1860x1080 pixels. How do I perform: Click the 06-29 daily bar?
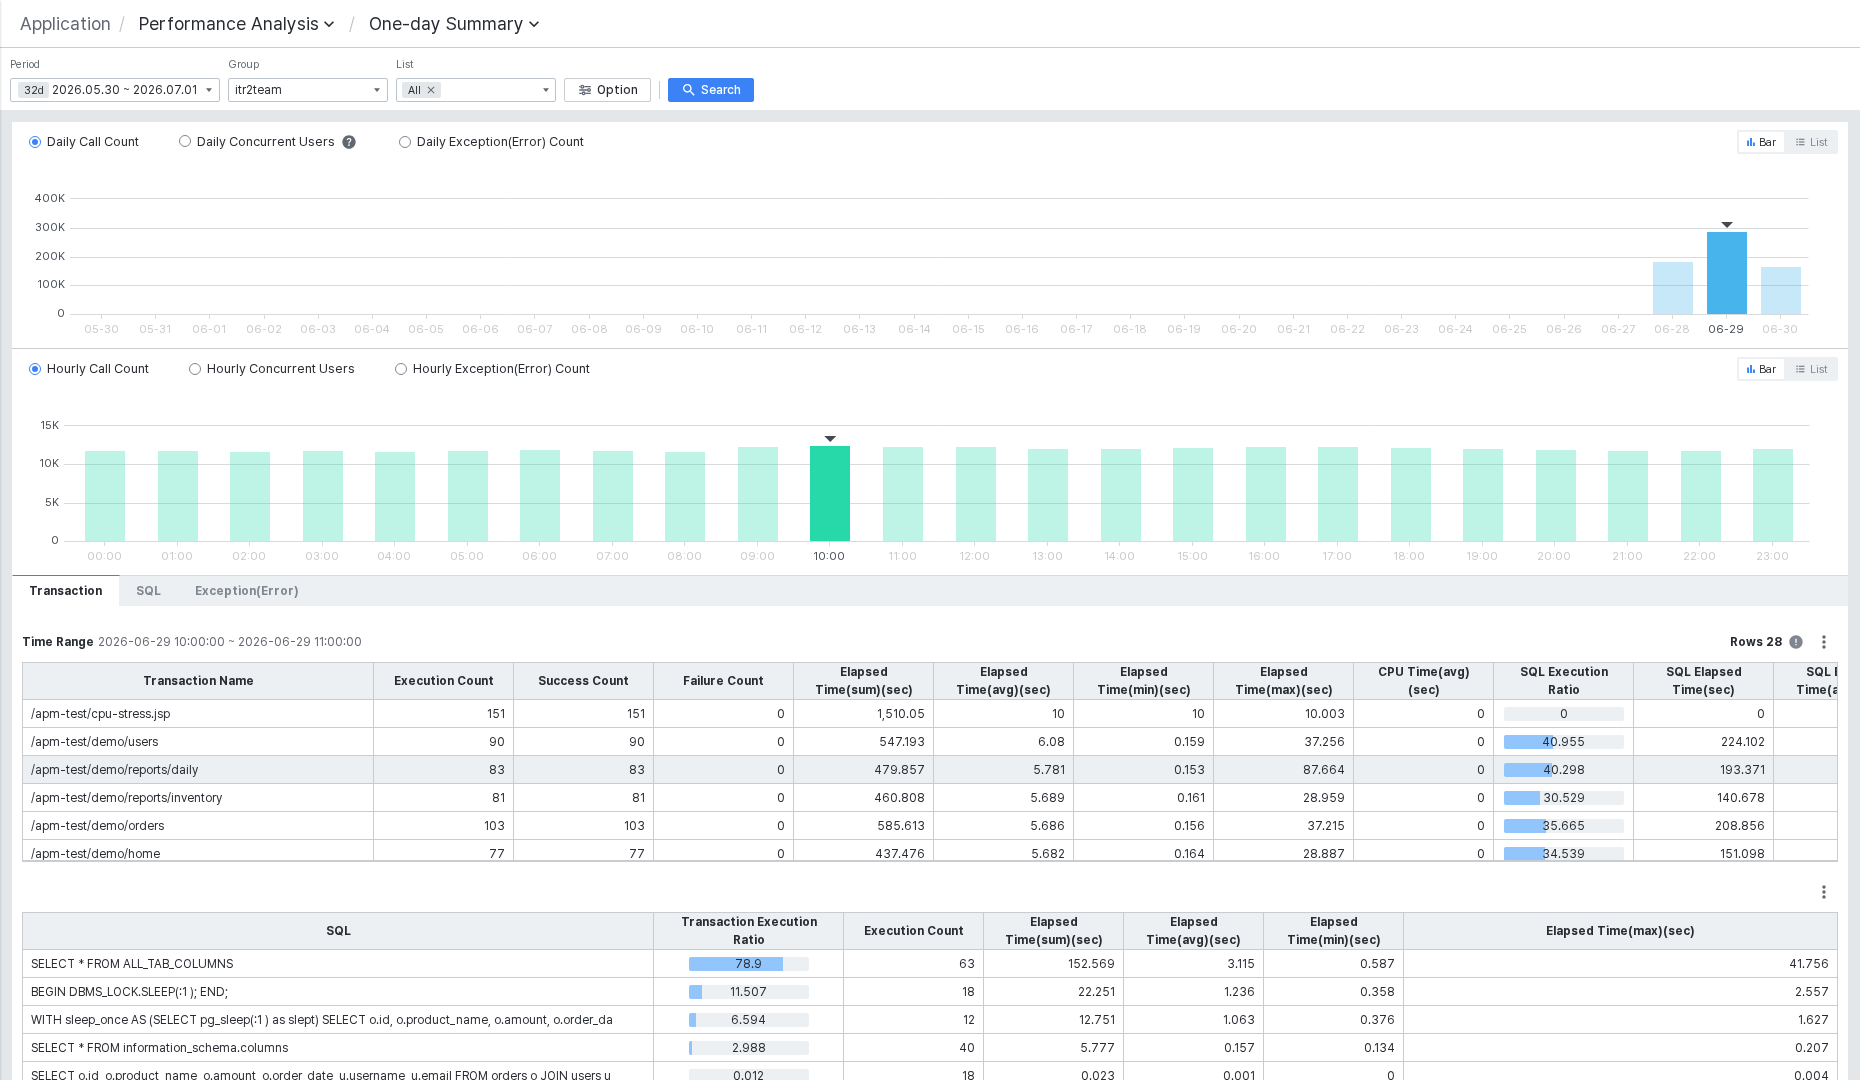(1727, 273)
